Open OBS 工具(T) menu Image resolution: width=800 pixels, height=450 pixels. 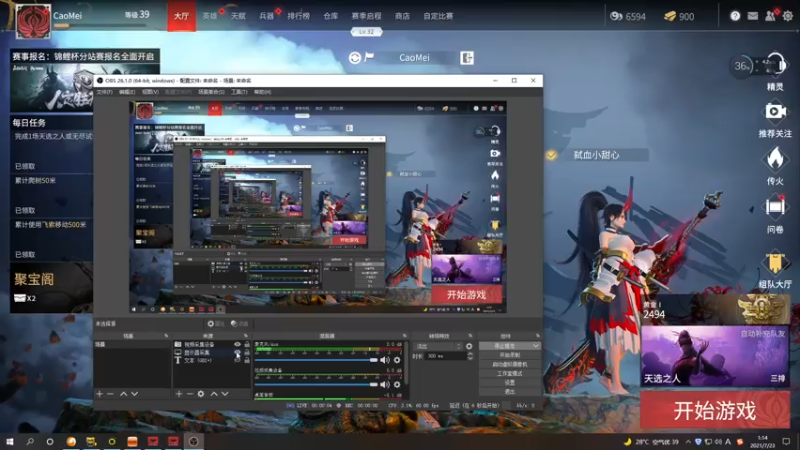pyautogui.click(x=239, y=92)
